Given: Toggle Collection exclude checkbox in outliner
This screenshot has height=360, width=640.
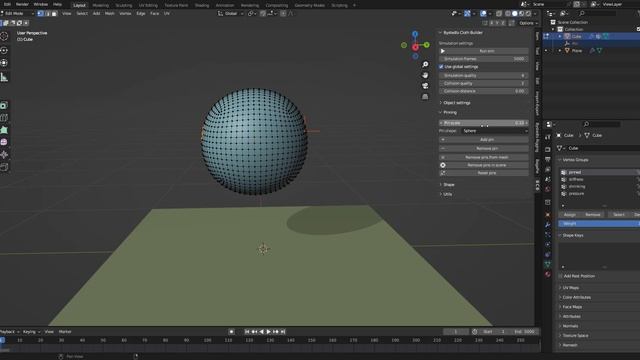Looking at the screenshot, I should pos(638,29).
